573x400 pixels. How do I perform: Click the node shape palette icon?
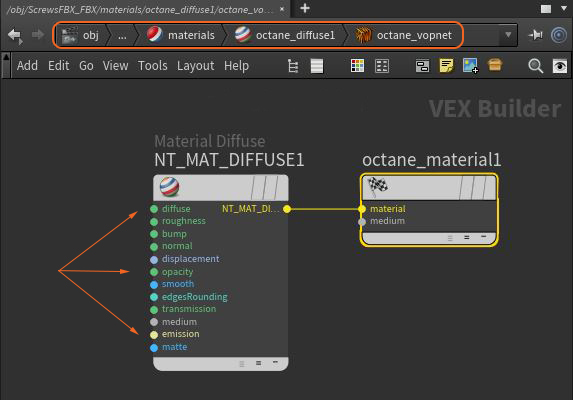(x=382, y=66)
